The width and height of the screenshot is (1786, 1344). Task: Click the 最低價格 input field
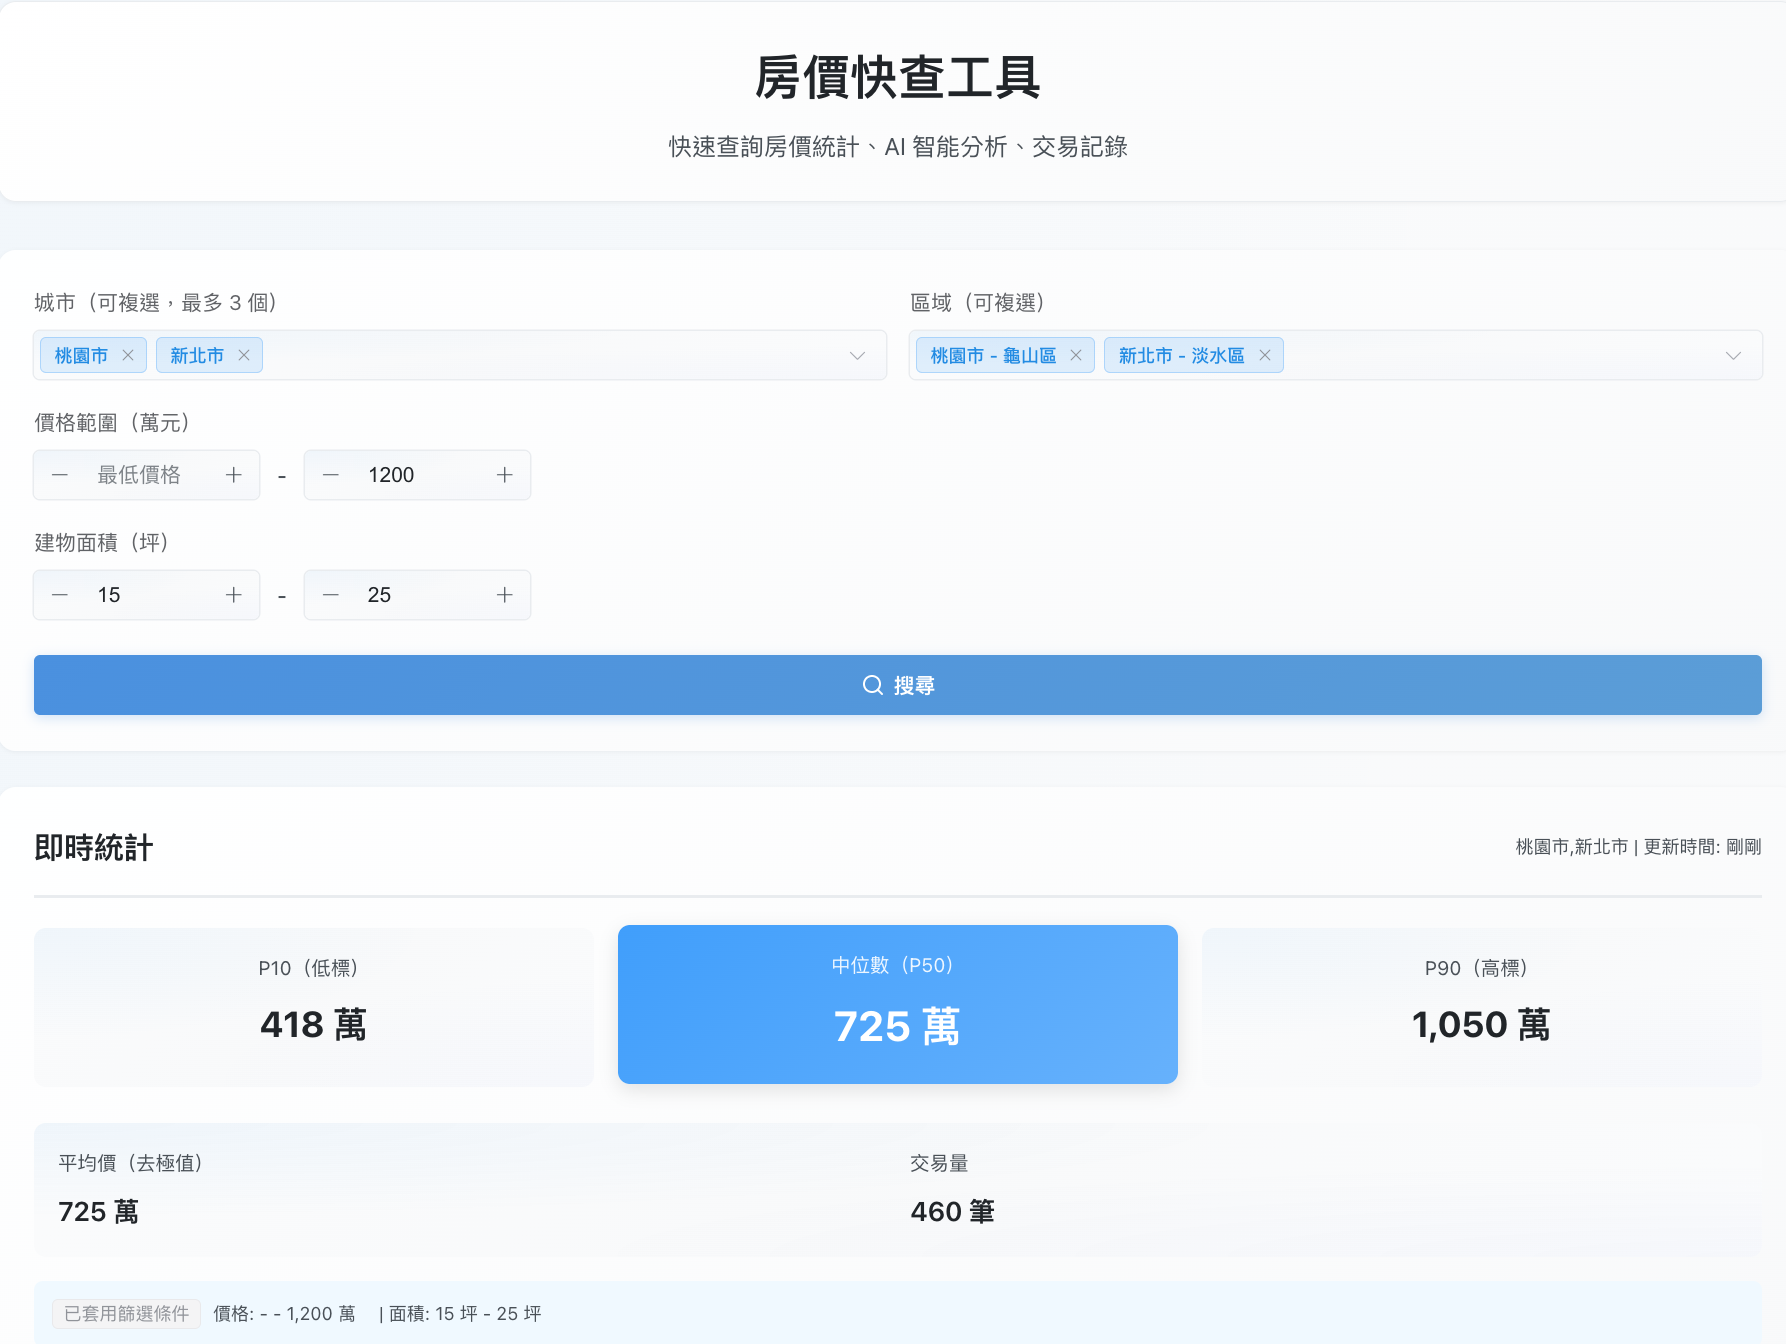(x=145, y=475)
